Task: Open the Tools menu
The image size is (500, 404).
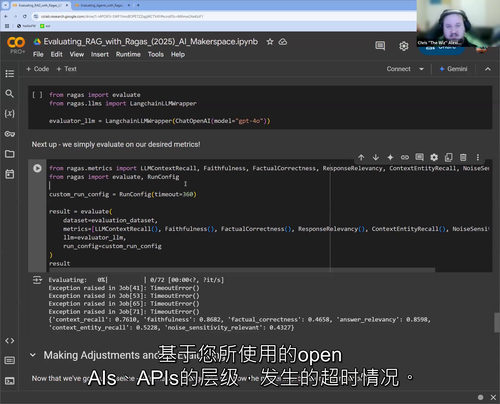Action: [x=156, y=54]
